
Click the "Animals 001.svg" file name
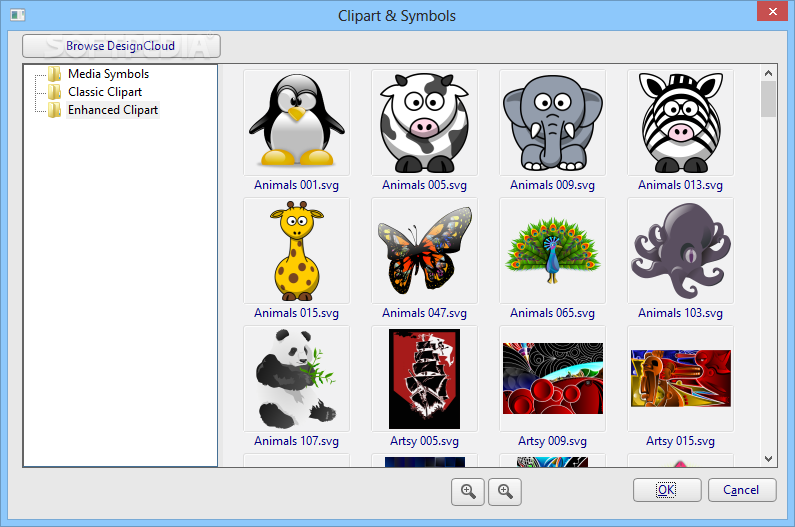point(297,185)
